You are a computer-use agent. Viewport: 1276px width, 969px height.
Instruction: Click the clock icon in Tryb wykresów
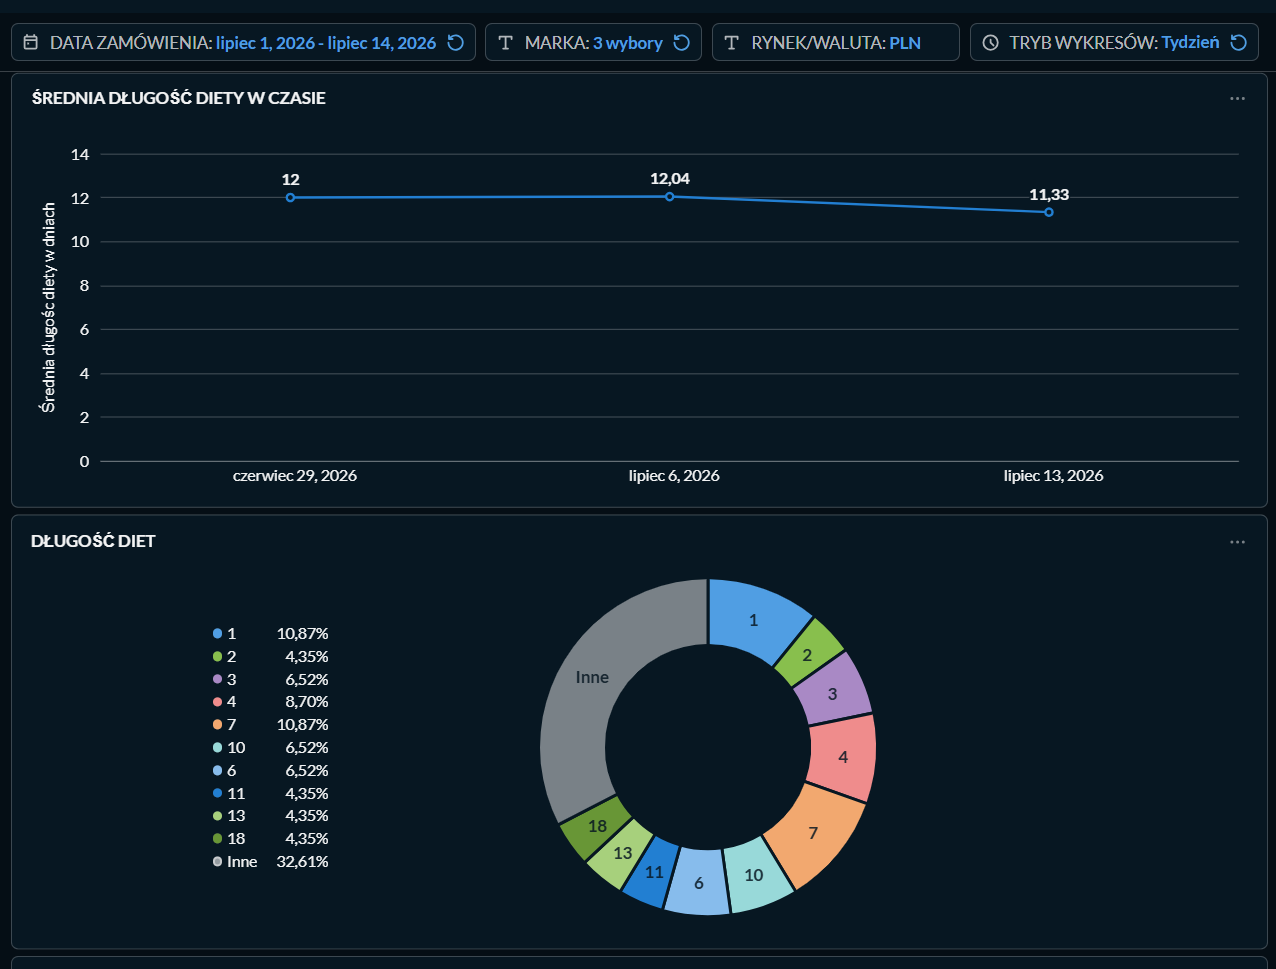[991, 43]
